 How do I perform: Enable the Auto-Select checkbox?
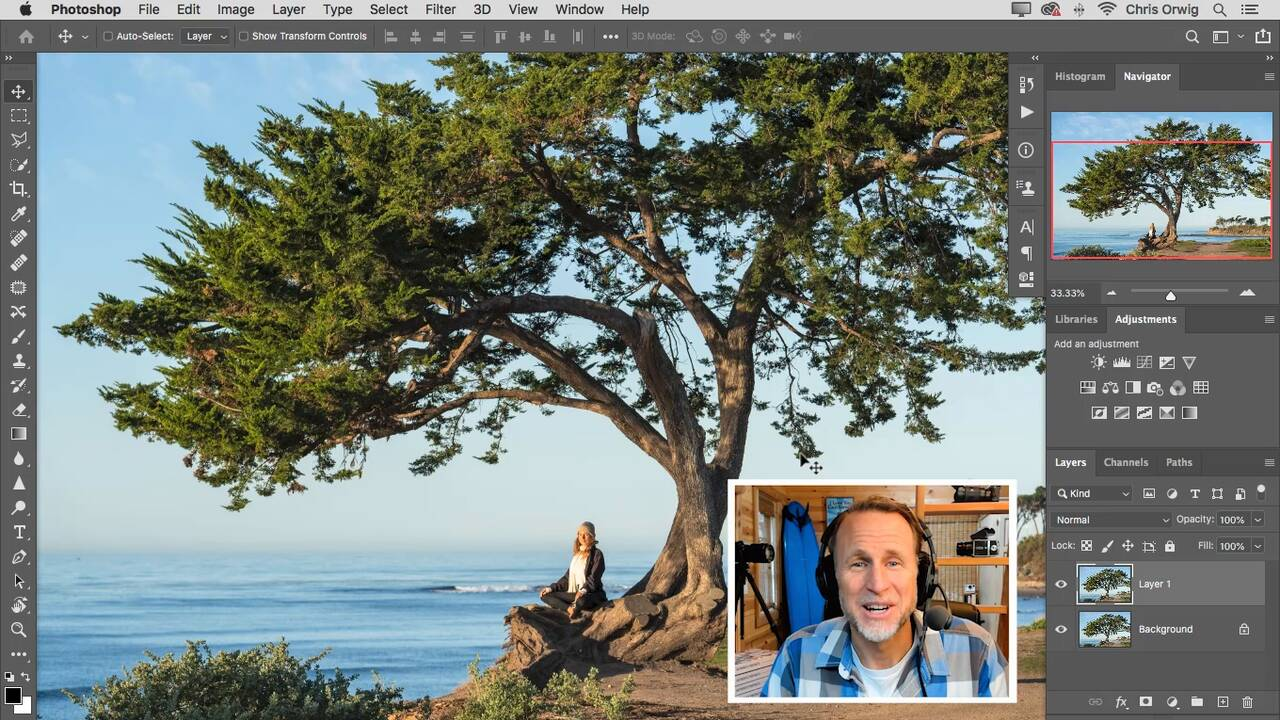pos(108,36)
